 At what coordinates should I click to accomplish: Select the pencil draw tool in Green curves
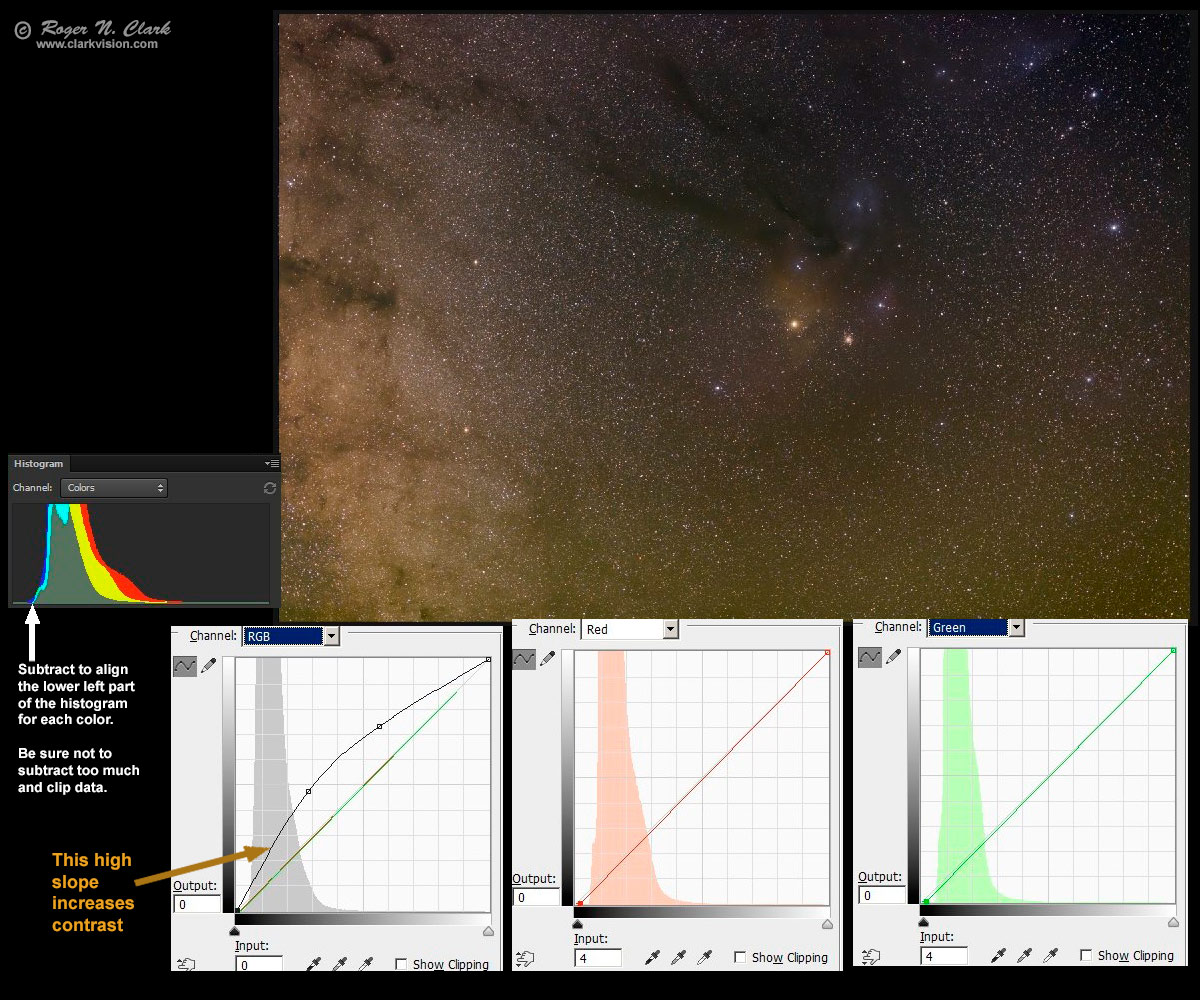(893, 657)
